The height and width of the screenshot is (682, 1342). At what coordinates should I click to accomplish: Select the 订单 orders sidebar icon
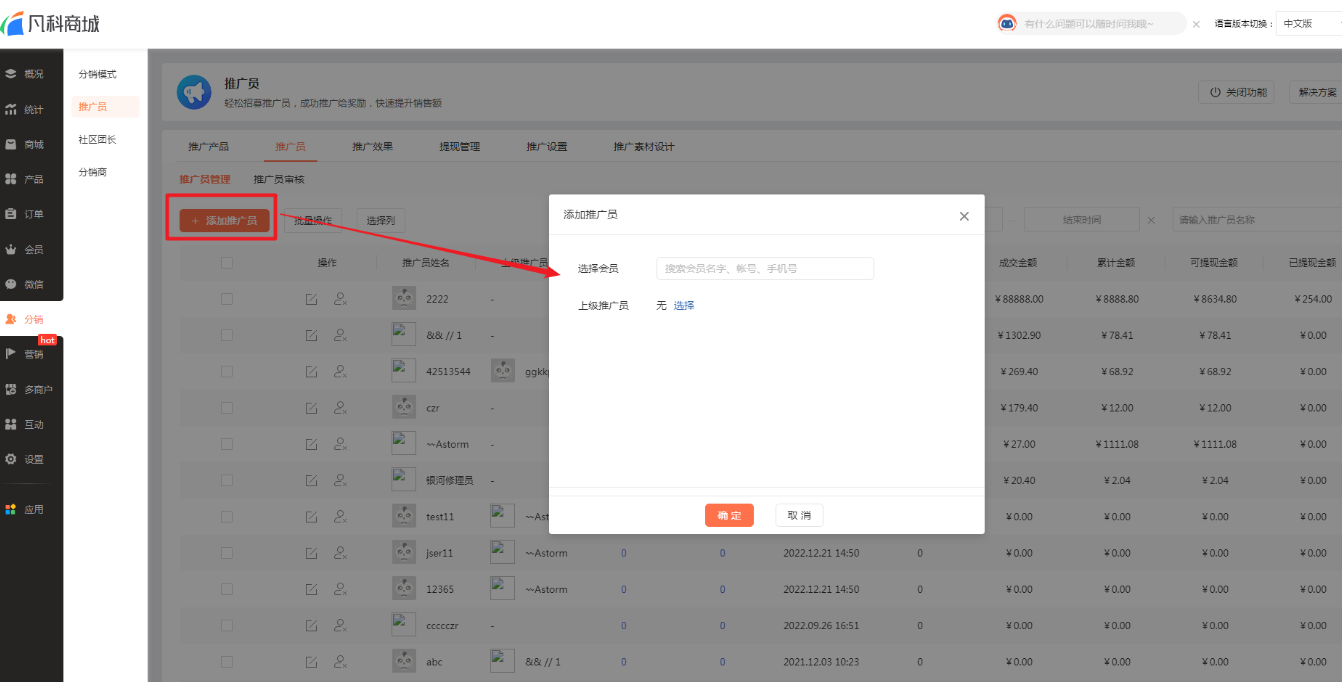(11, 214)
